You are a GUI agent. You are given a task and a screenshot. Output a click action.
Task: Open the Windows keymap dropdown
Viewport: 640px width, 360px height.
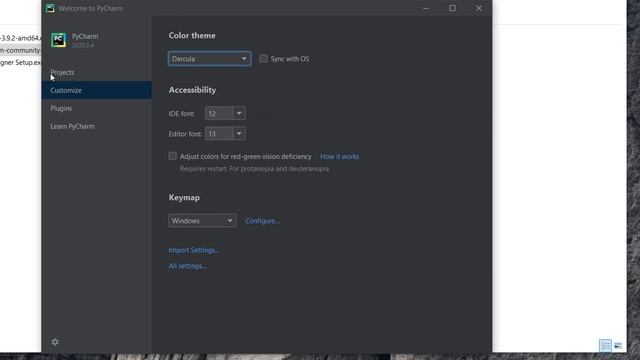pyautogui.click(x=202, y=221)
